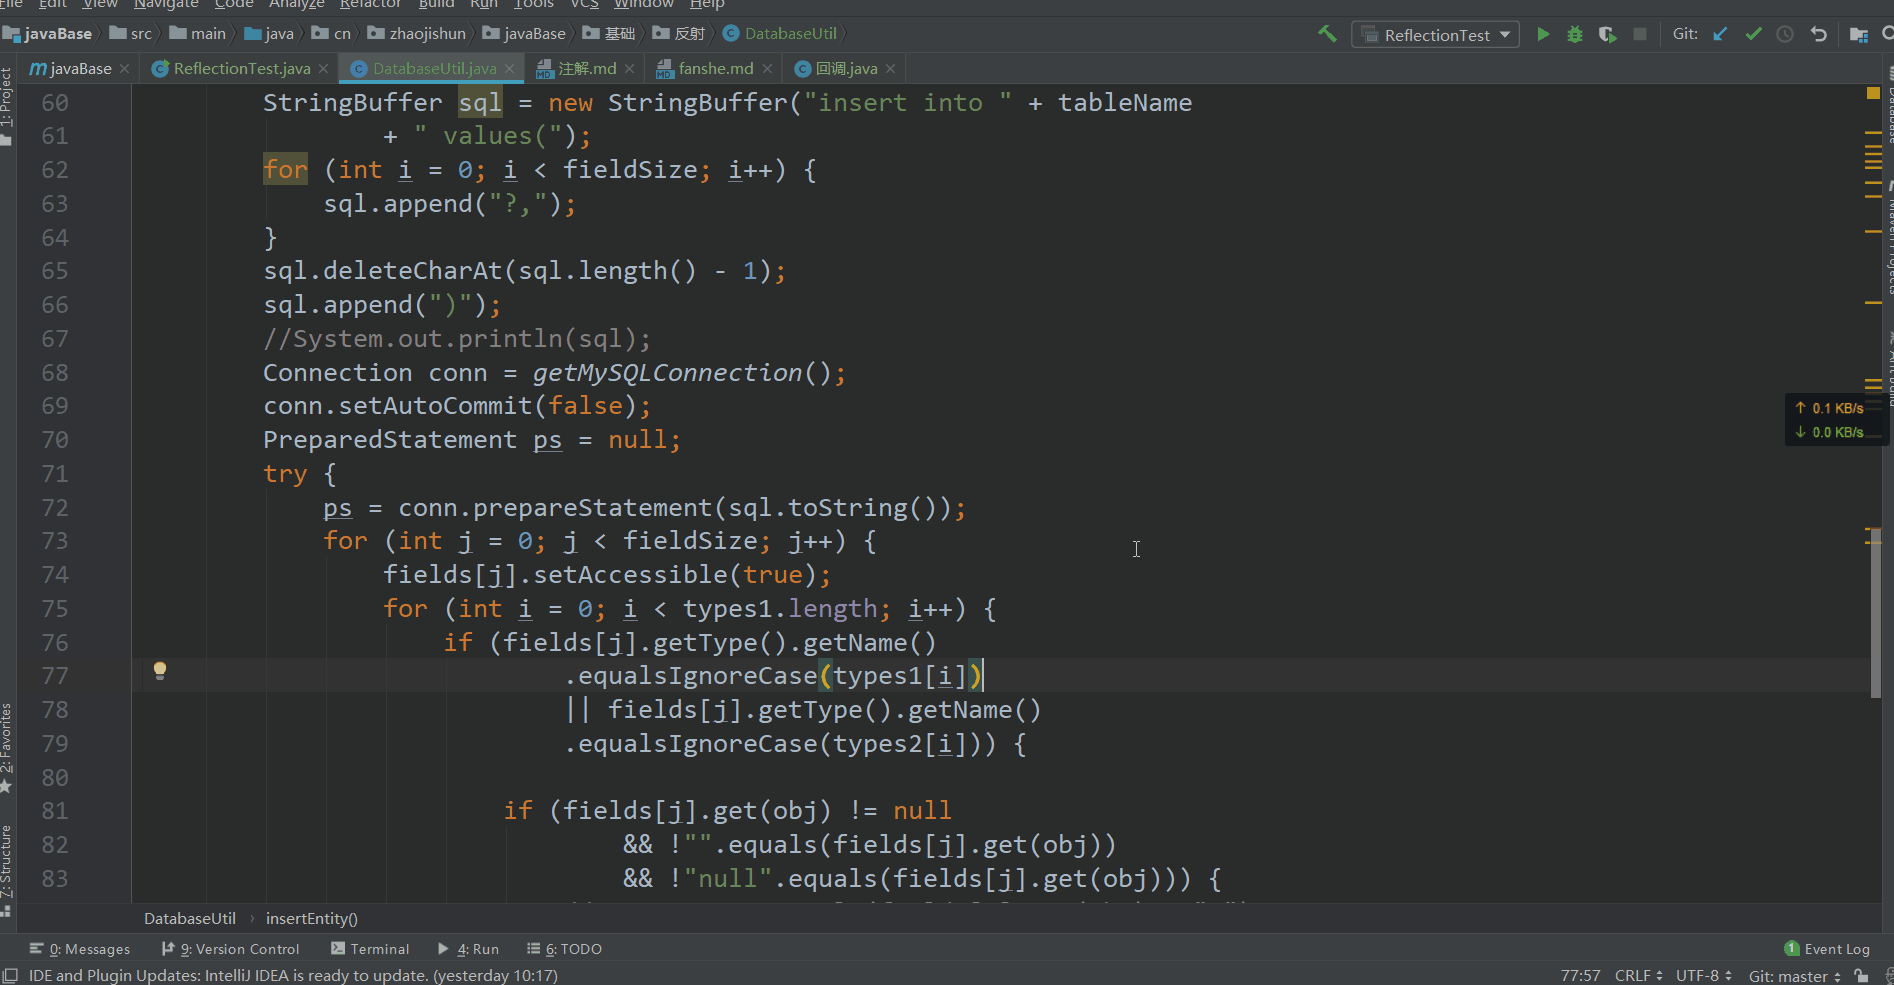
Task: Toggle the read-only lock icon in the status bar
Action: [x=1861, y=975]
